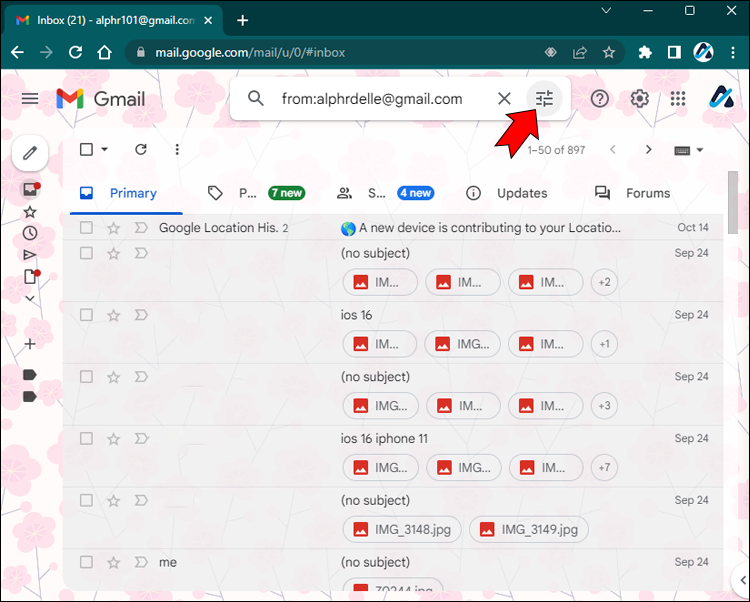Mark ios 16 iphone 11 email important
Image resolution: width=750 pixels, height=602 pixels.
click(142, 438)
